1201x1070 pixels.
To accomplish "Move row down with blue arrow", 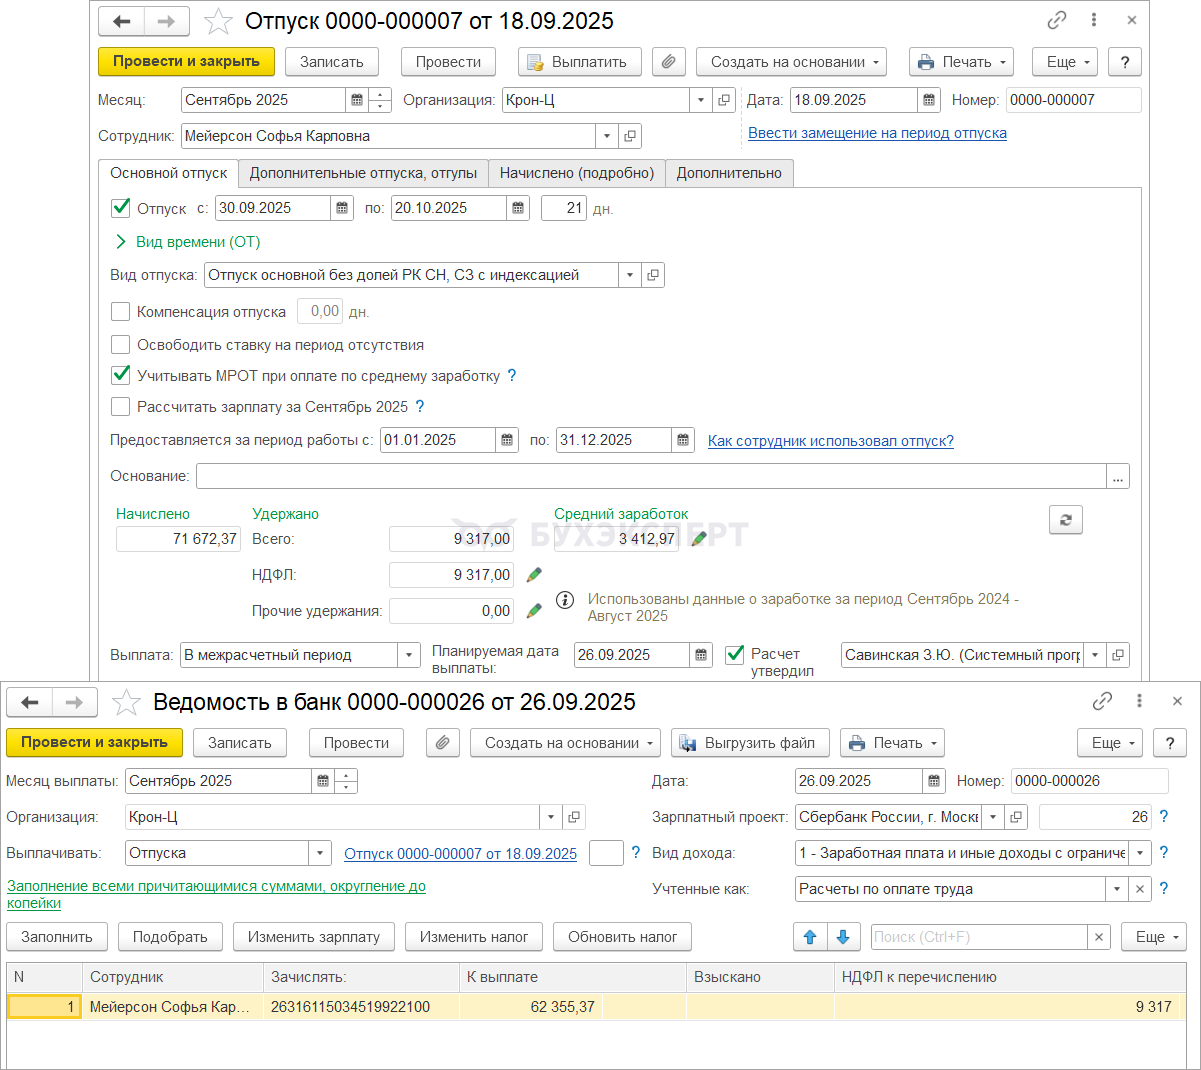I will [842, 937].
